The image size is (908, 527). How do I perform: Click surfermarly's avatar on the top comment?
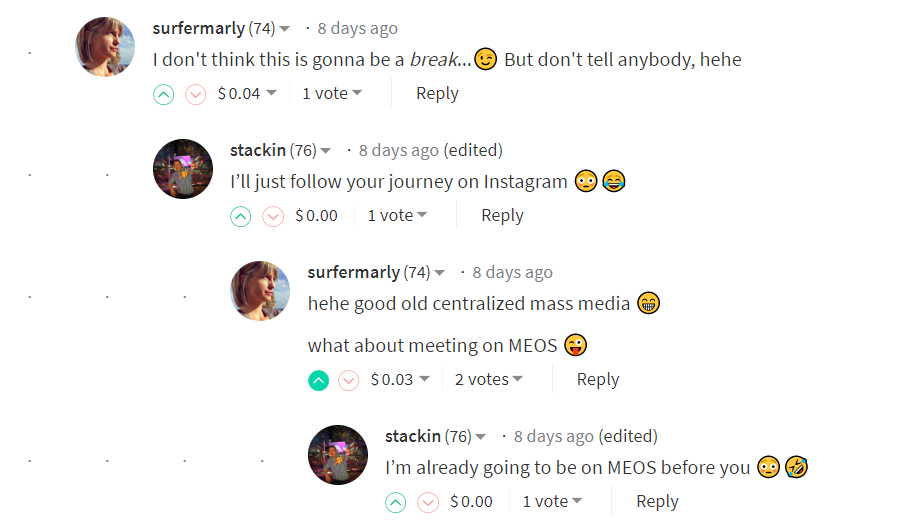click(105, 46)
